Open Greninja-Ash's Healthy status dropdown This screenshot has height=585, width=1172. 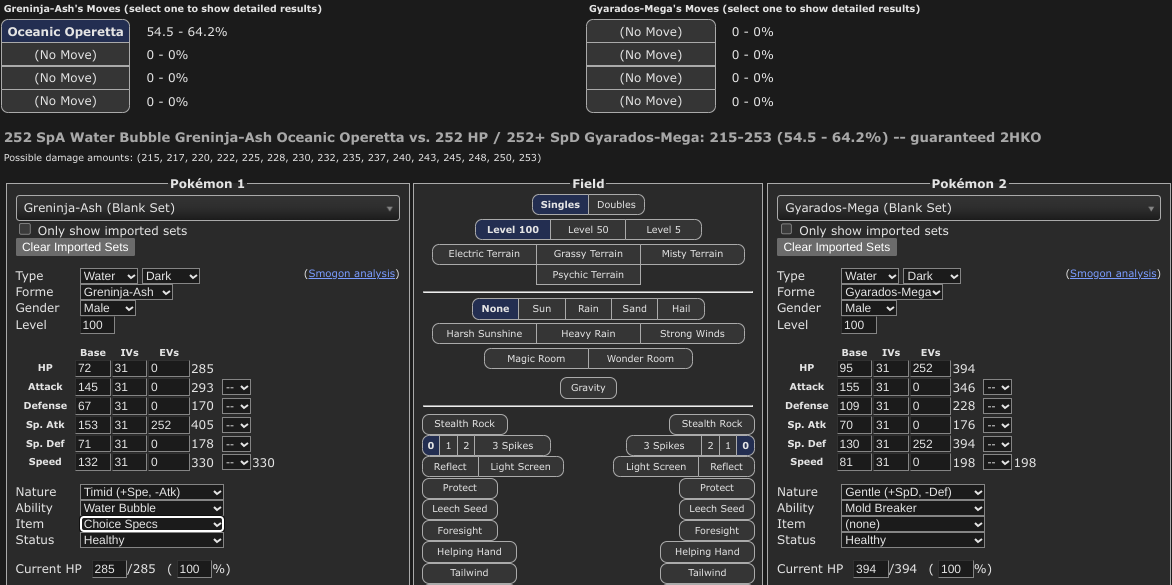(152, 540)
